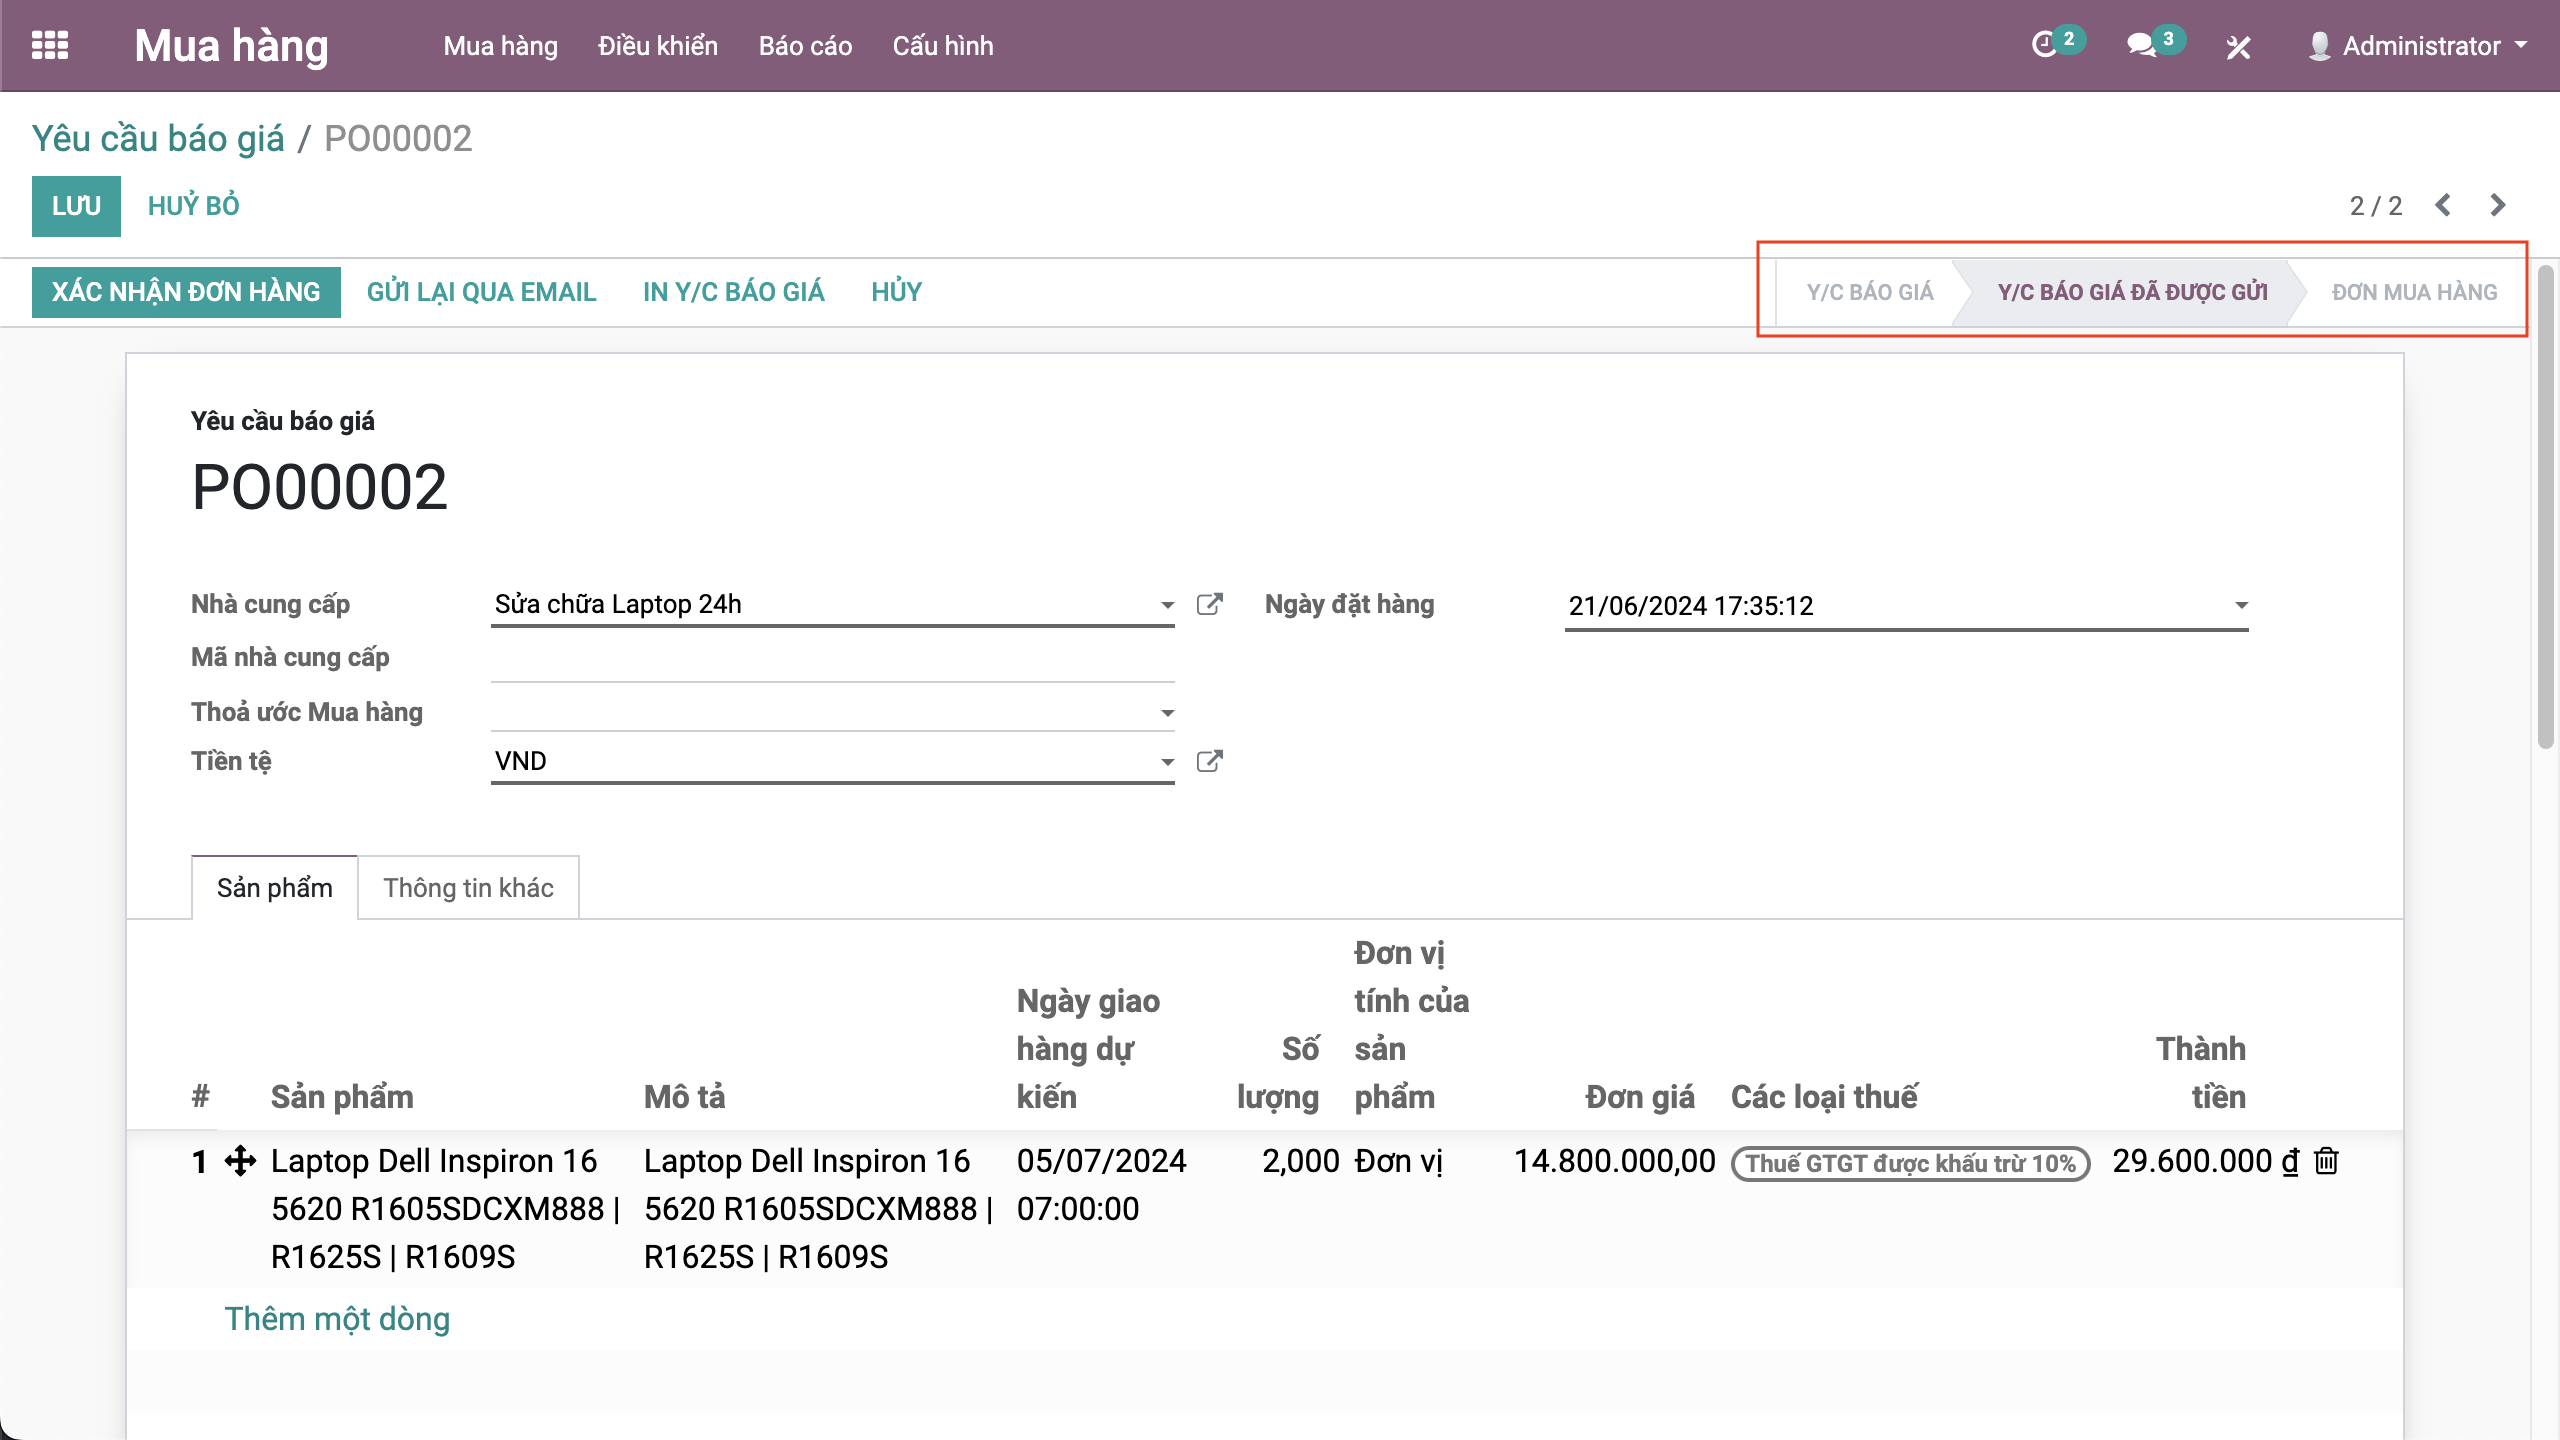
Task: Click the debug tools icon
Action: (x=2238, y=47)
